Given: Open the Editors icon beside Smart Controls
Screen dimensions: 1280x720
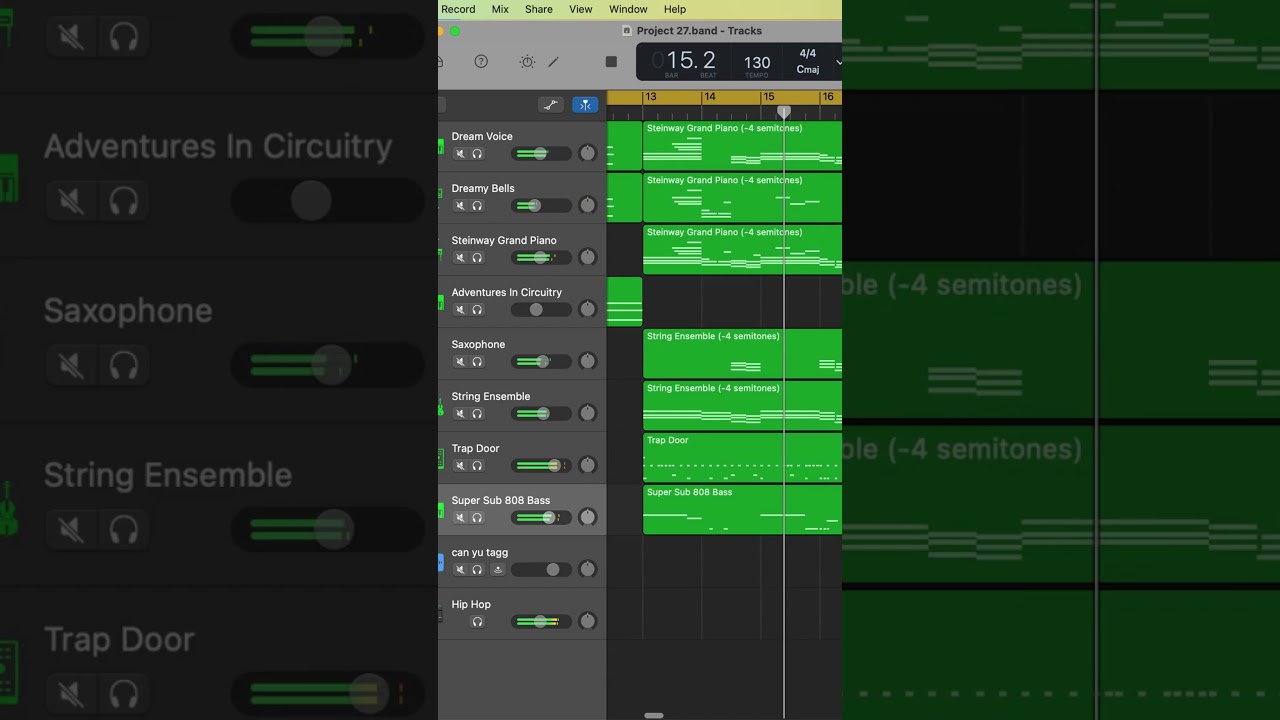Looking at the screenshot, I should coord(553,61).
